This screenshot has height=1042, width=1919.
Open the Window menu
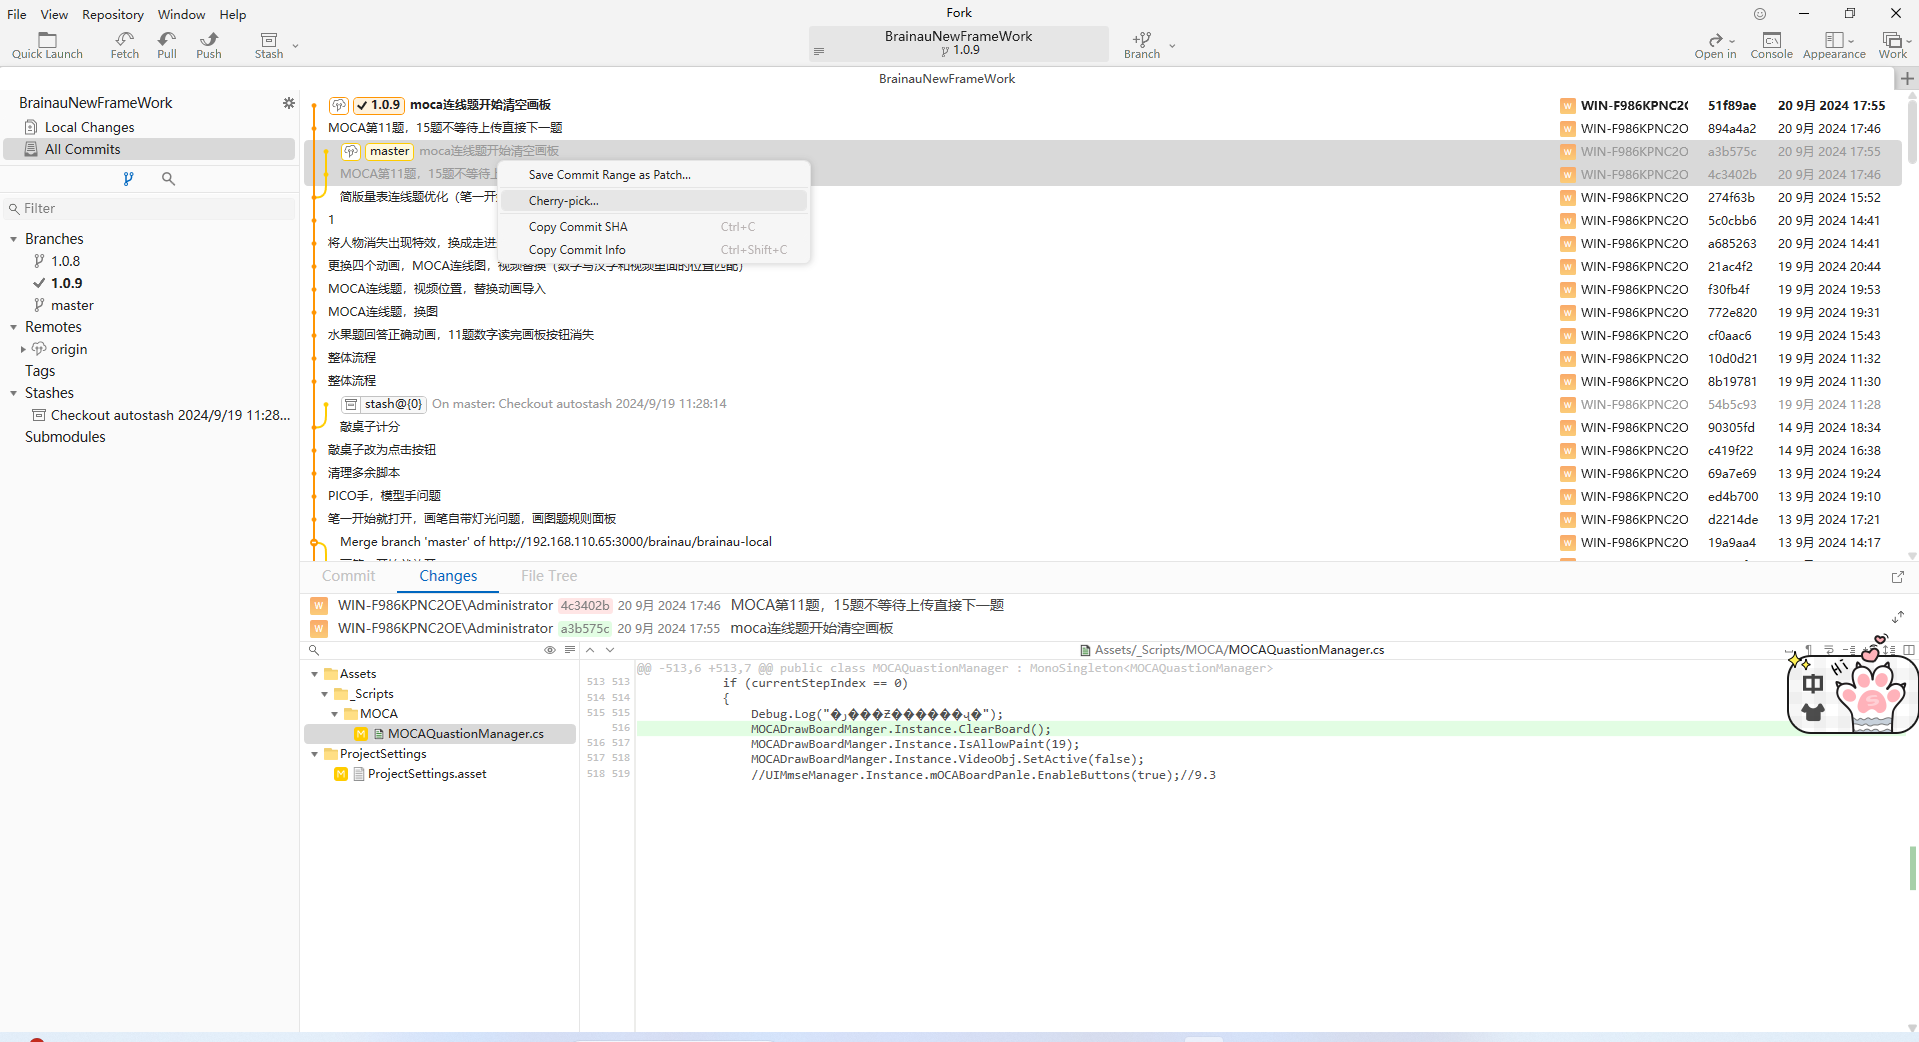point(181,14)
